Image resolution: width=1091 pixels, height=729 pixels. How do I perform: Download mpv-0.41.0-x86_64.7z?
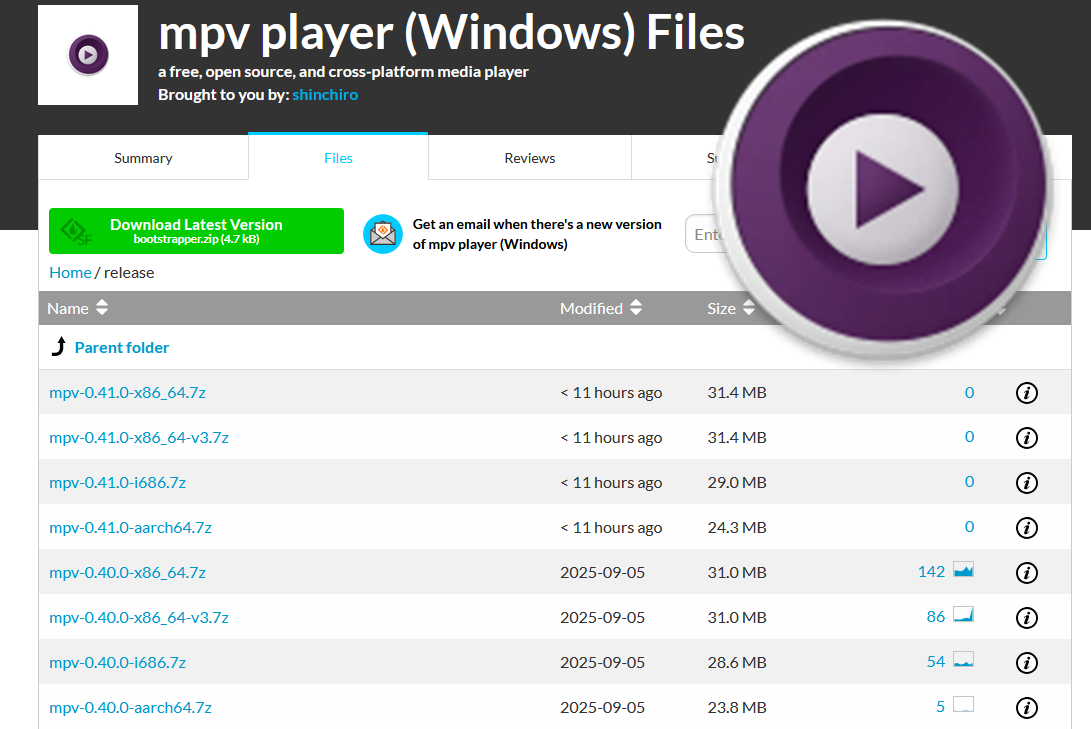pyautogui.click(x=127, y=392)
